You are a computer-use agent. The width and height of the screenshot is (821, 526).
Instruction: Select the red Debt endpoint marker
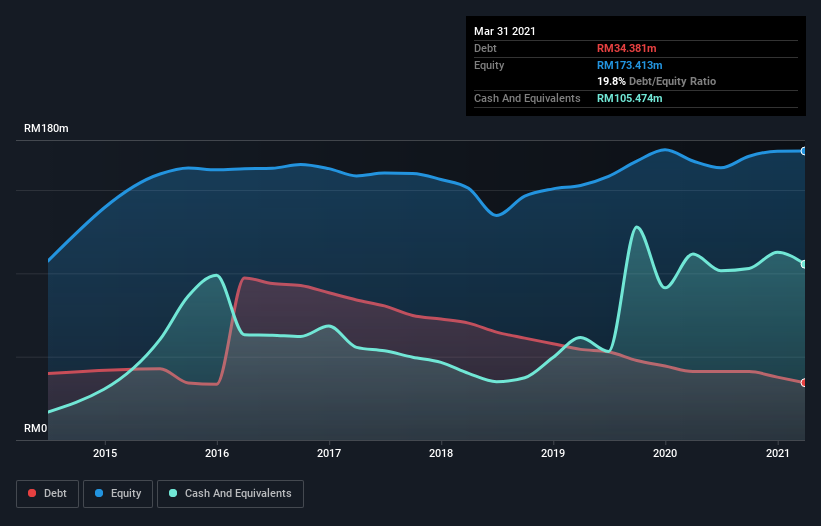(804, 383)
